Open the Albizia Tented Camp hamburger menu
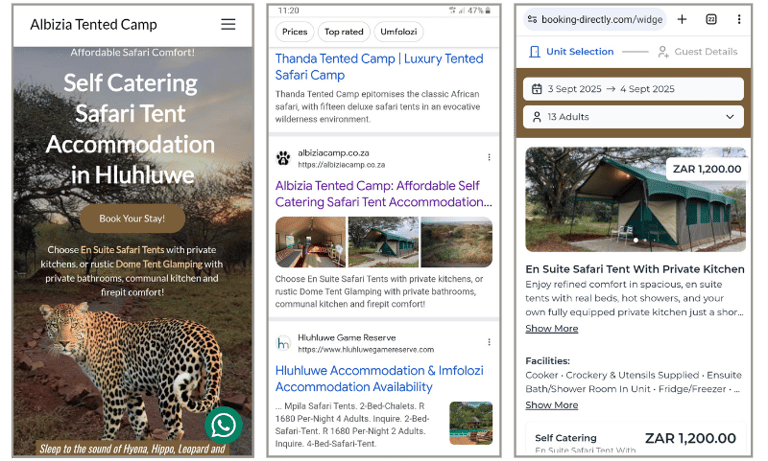This screenshot has height=461, width=768. [228, 24]
